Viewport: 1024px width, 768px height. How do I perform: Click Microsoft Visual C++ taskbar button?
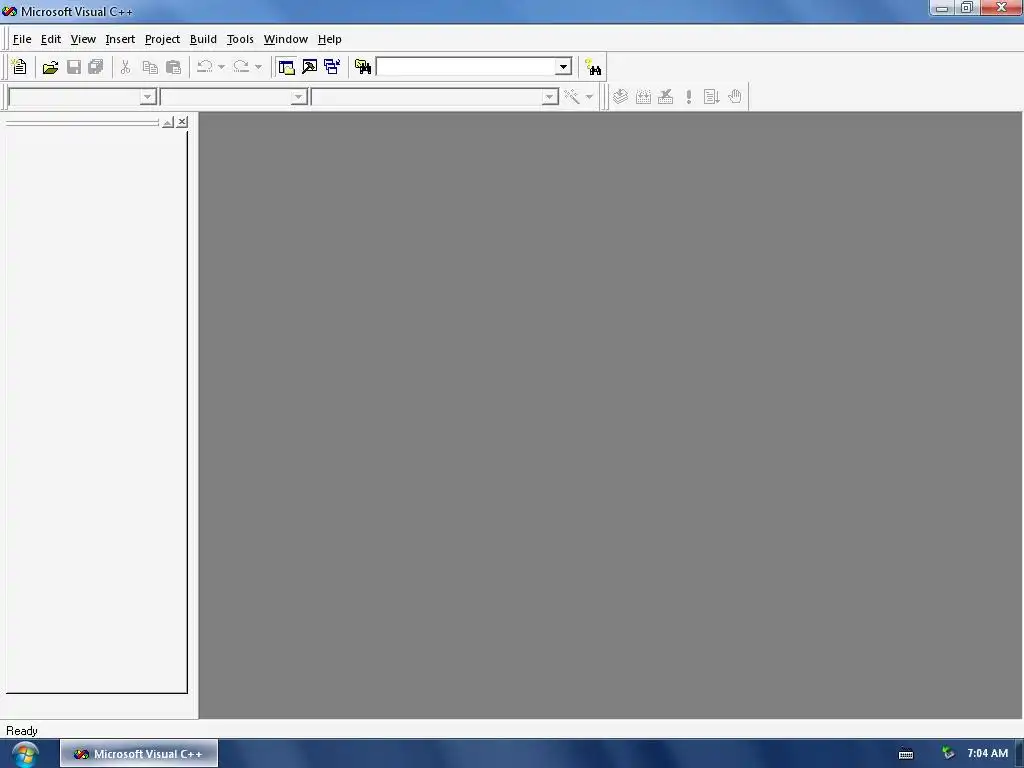(x=139, y=754)
